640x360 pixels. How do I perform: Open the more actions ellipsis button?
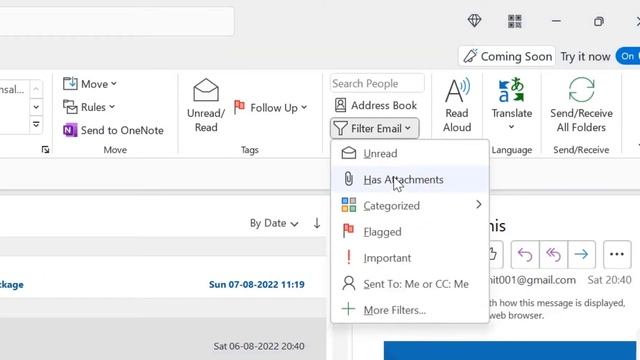(x=617, y=255)
